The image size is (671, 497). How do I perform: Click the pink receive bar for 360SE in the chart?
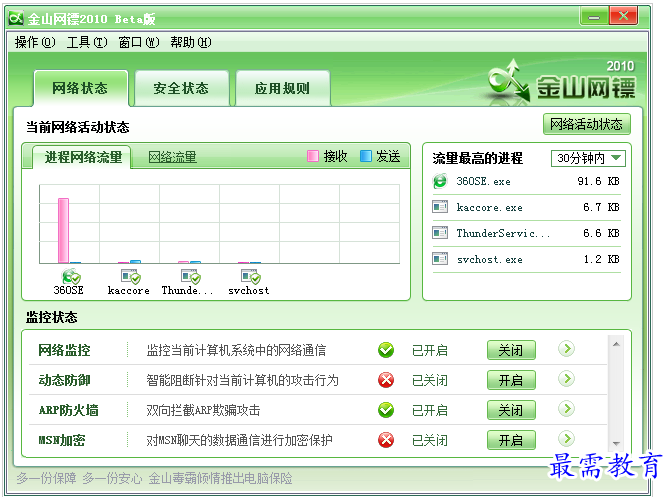click(x=63, y=230)
